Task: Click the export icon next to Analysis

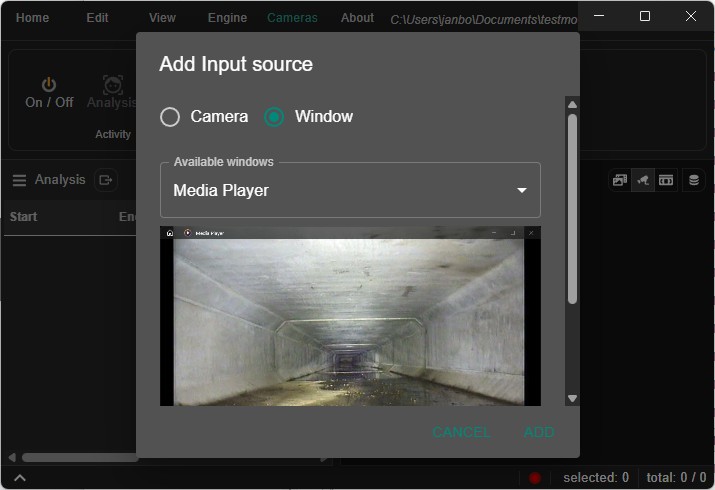Action: click(x=106, y=180)
